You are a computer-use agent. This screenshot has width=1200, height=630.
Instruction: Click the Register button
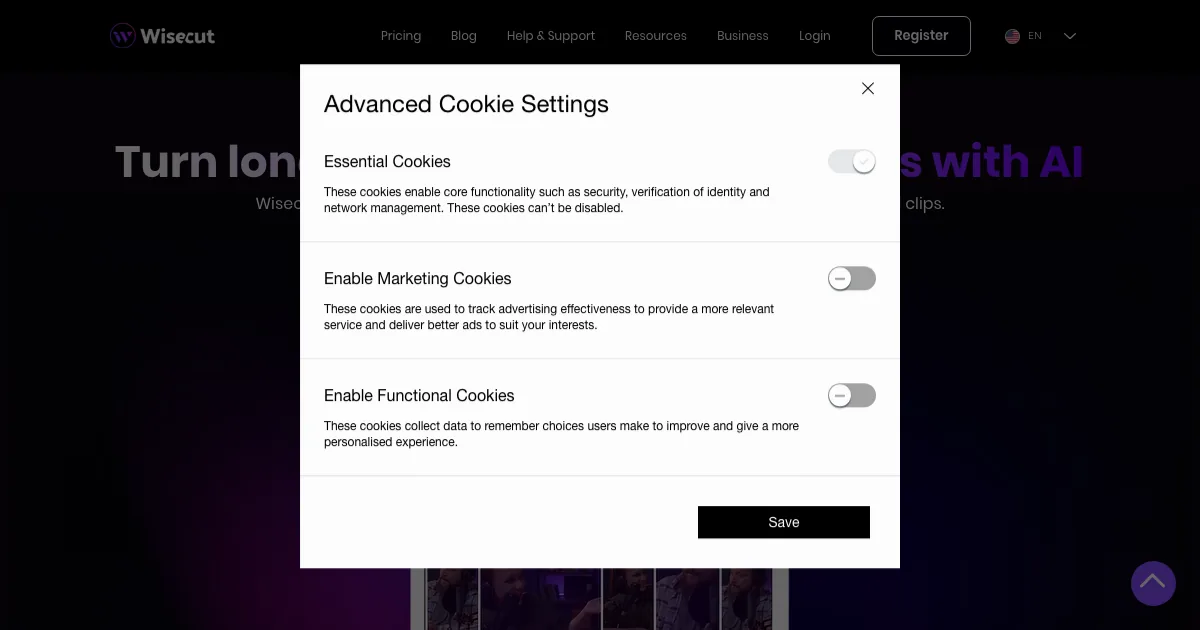(x=921, y=36)
